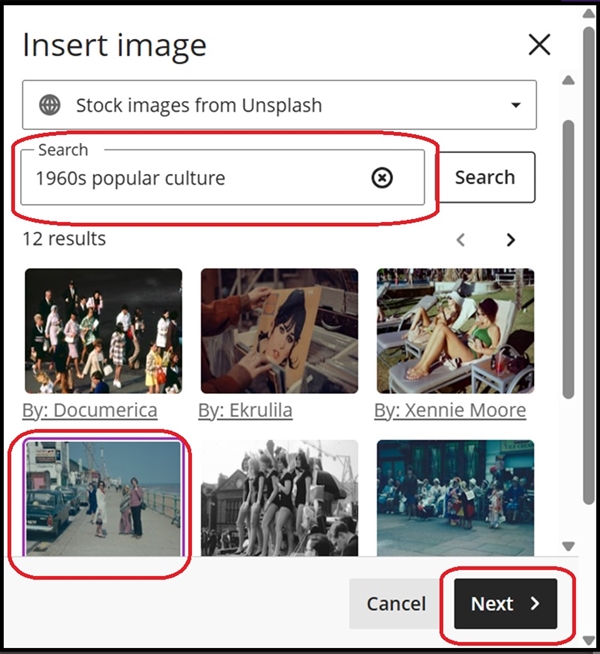Viewport: 600px width, 654px height.
Task: Open the By: Xennie Moore link
Action: pyautogui.click(x=450, y=410)
